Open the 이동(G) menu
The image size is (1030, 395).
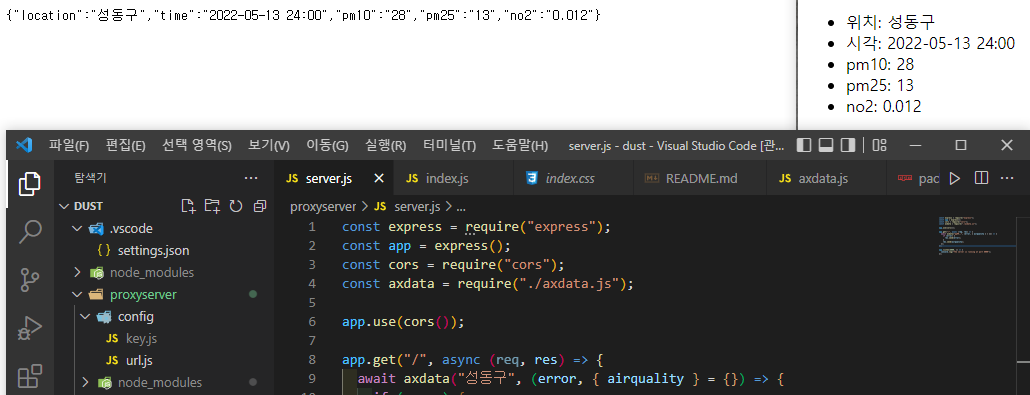[327, 145]
